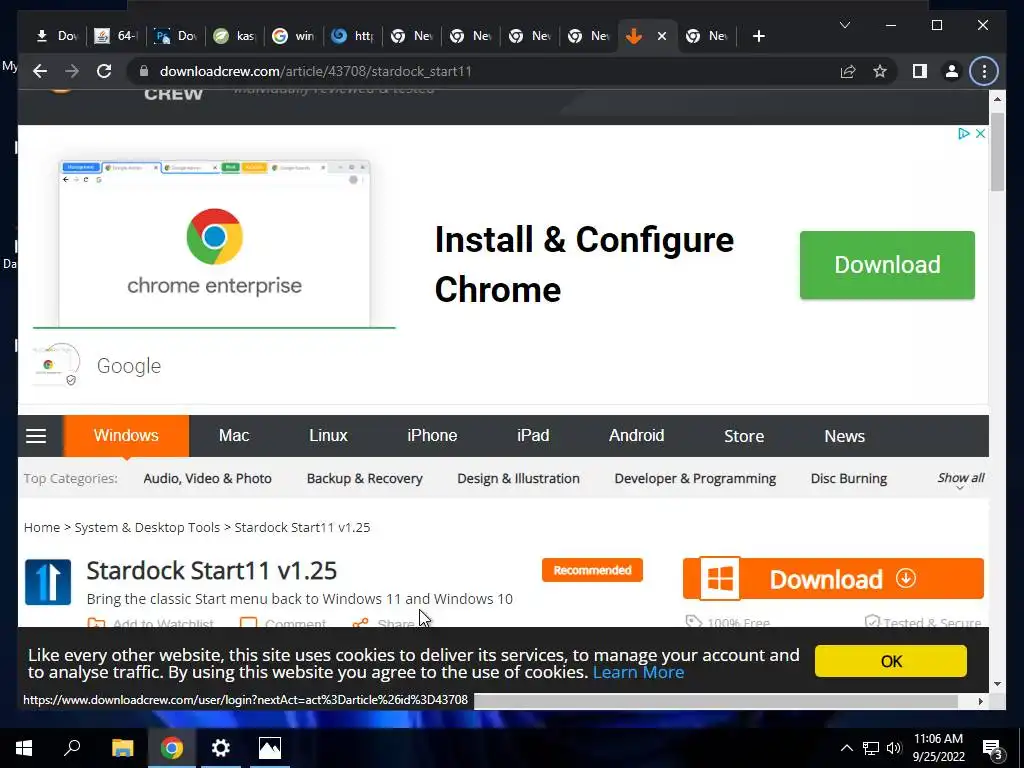Expand Show all categories
The height and width of the screenshot is (768, 1024).
(x=961, y=479)
